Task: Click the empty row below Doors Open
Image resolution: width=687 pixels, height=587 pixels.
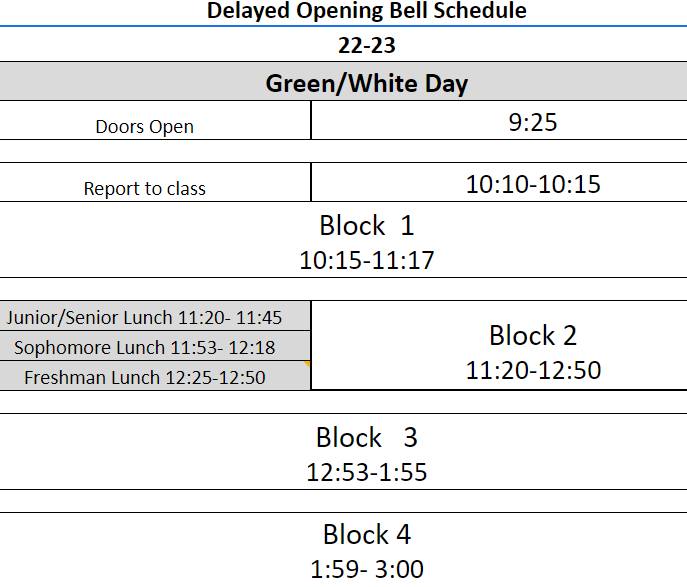Action: (344, 152)
